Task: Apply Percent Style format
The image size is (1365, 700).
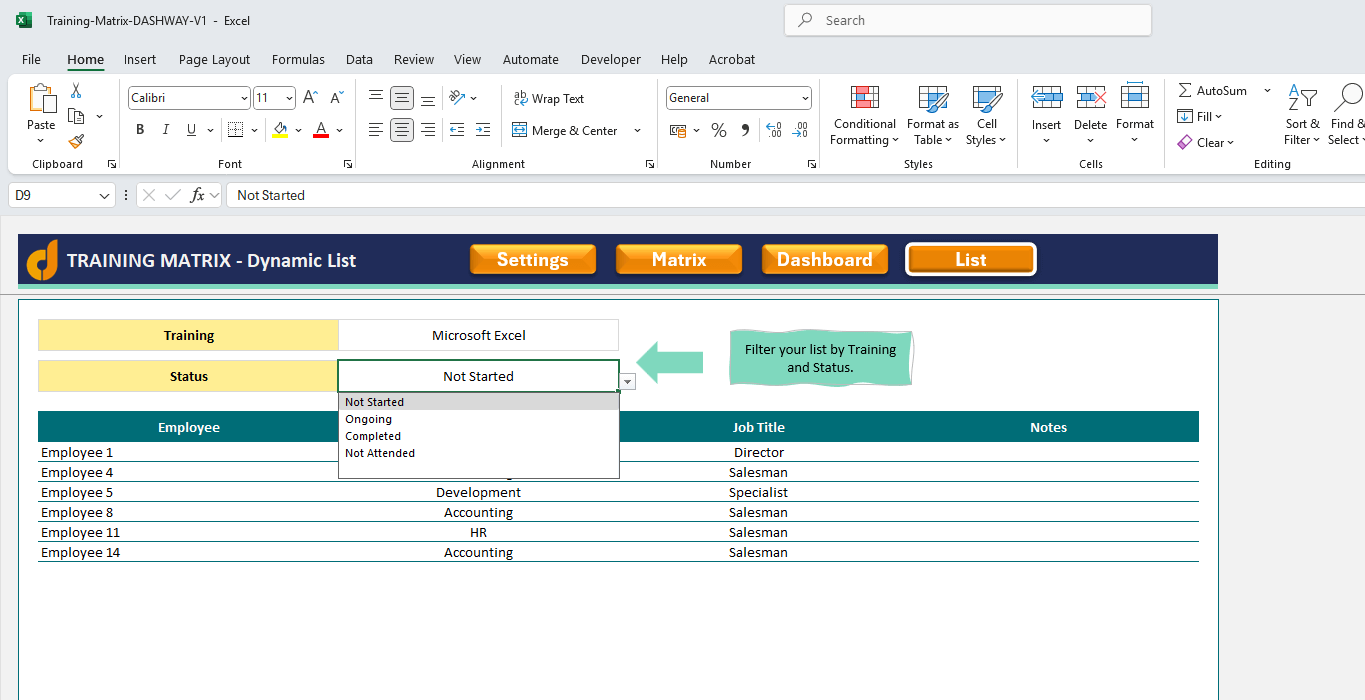Action: point(719,130)
